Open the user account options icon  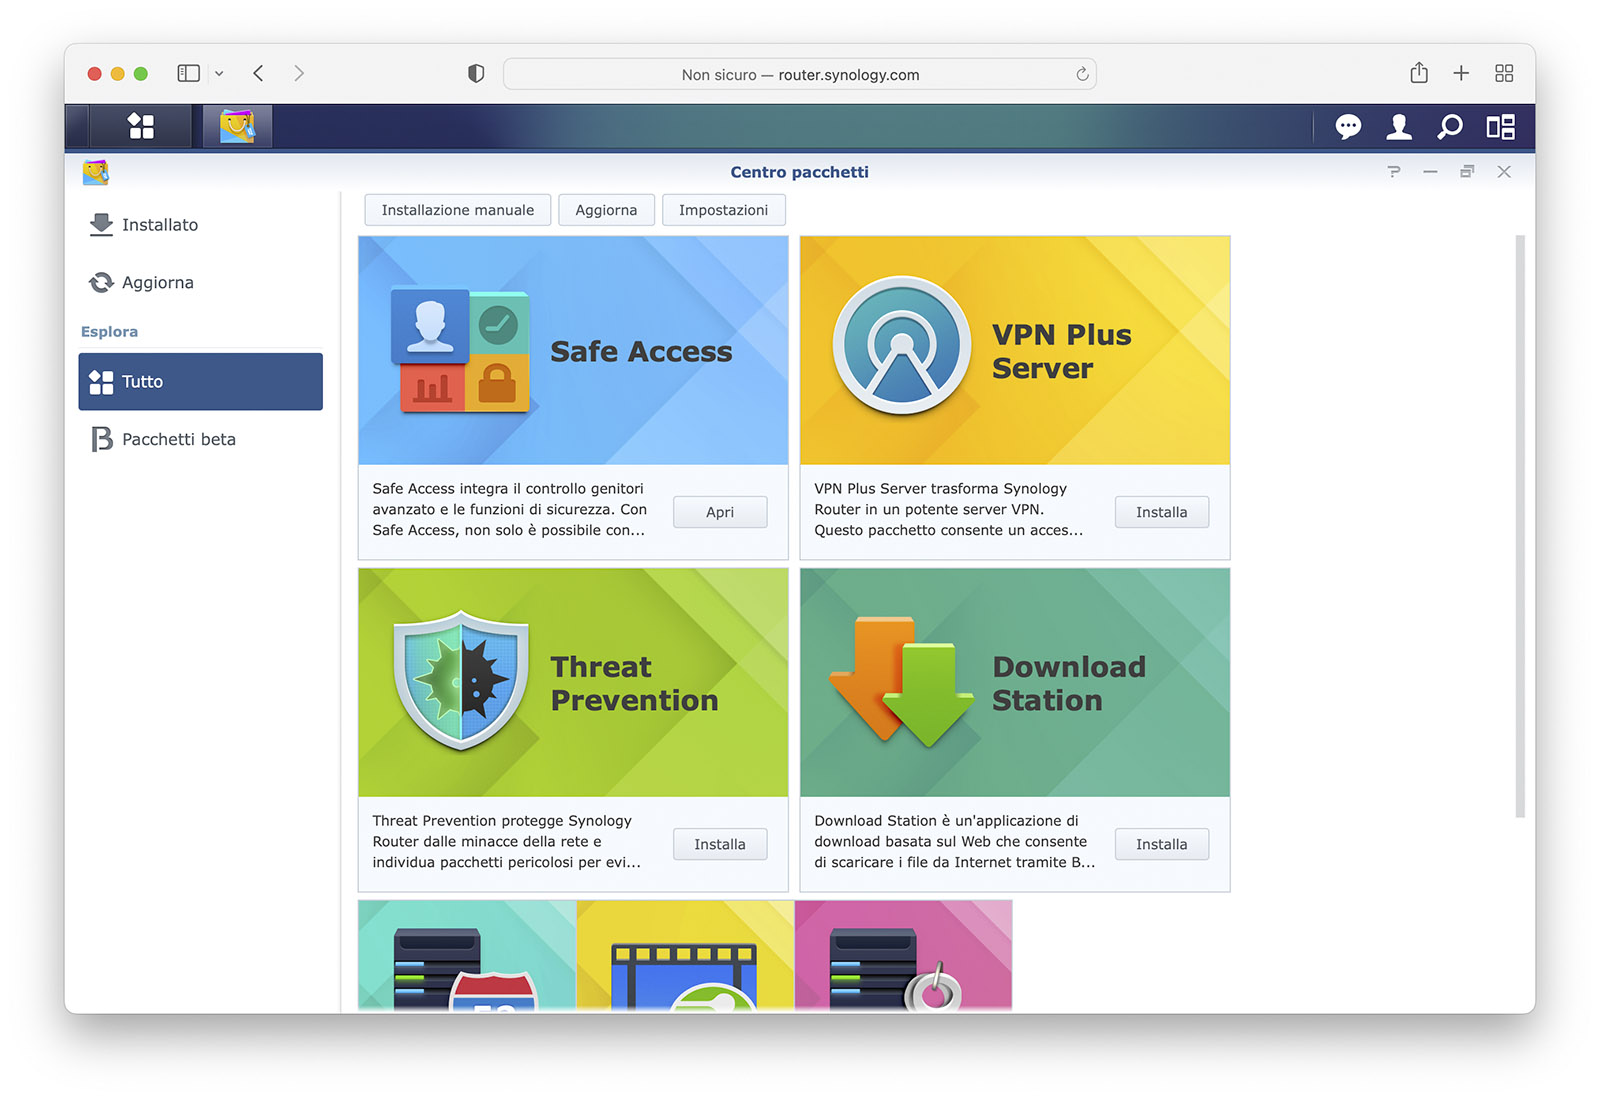(x=1399, y=127)
